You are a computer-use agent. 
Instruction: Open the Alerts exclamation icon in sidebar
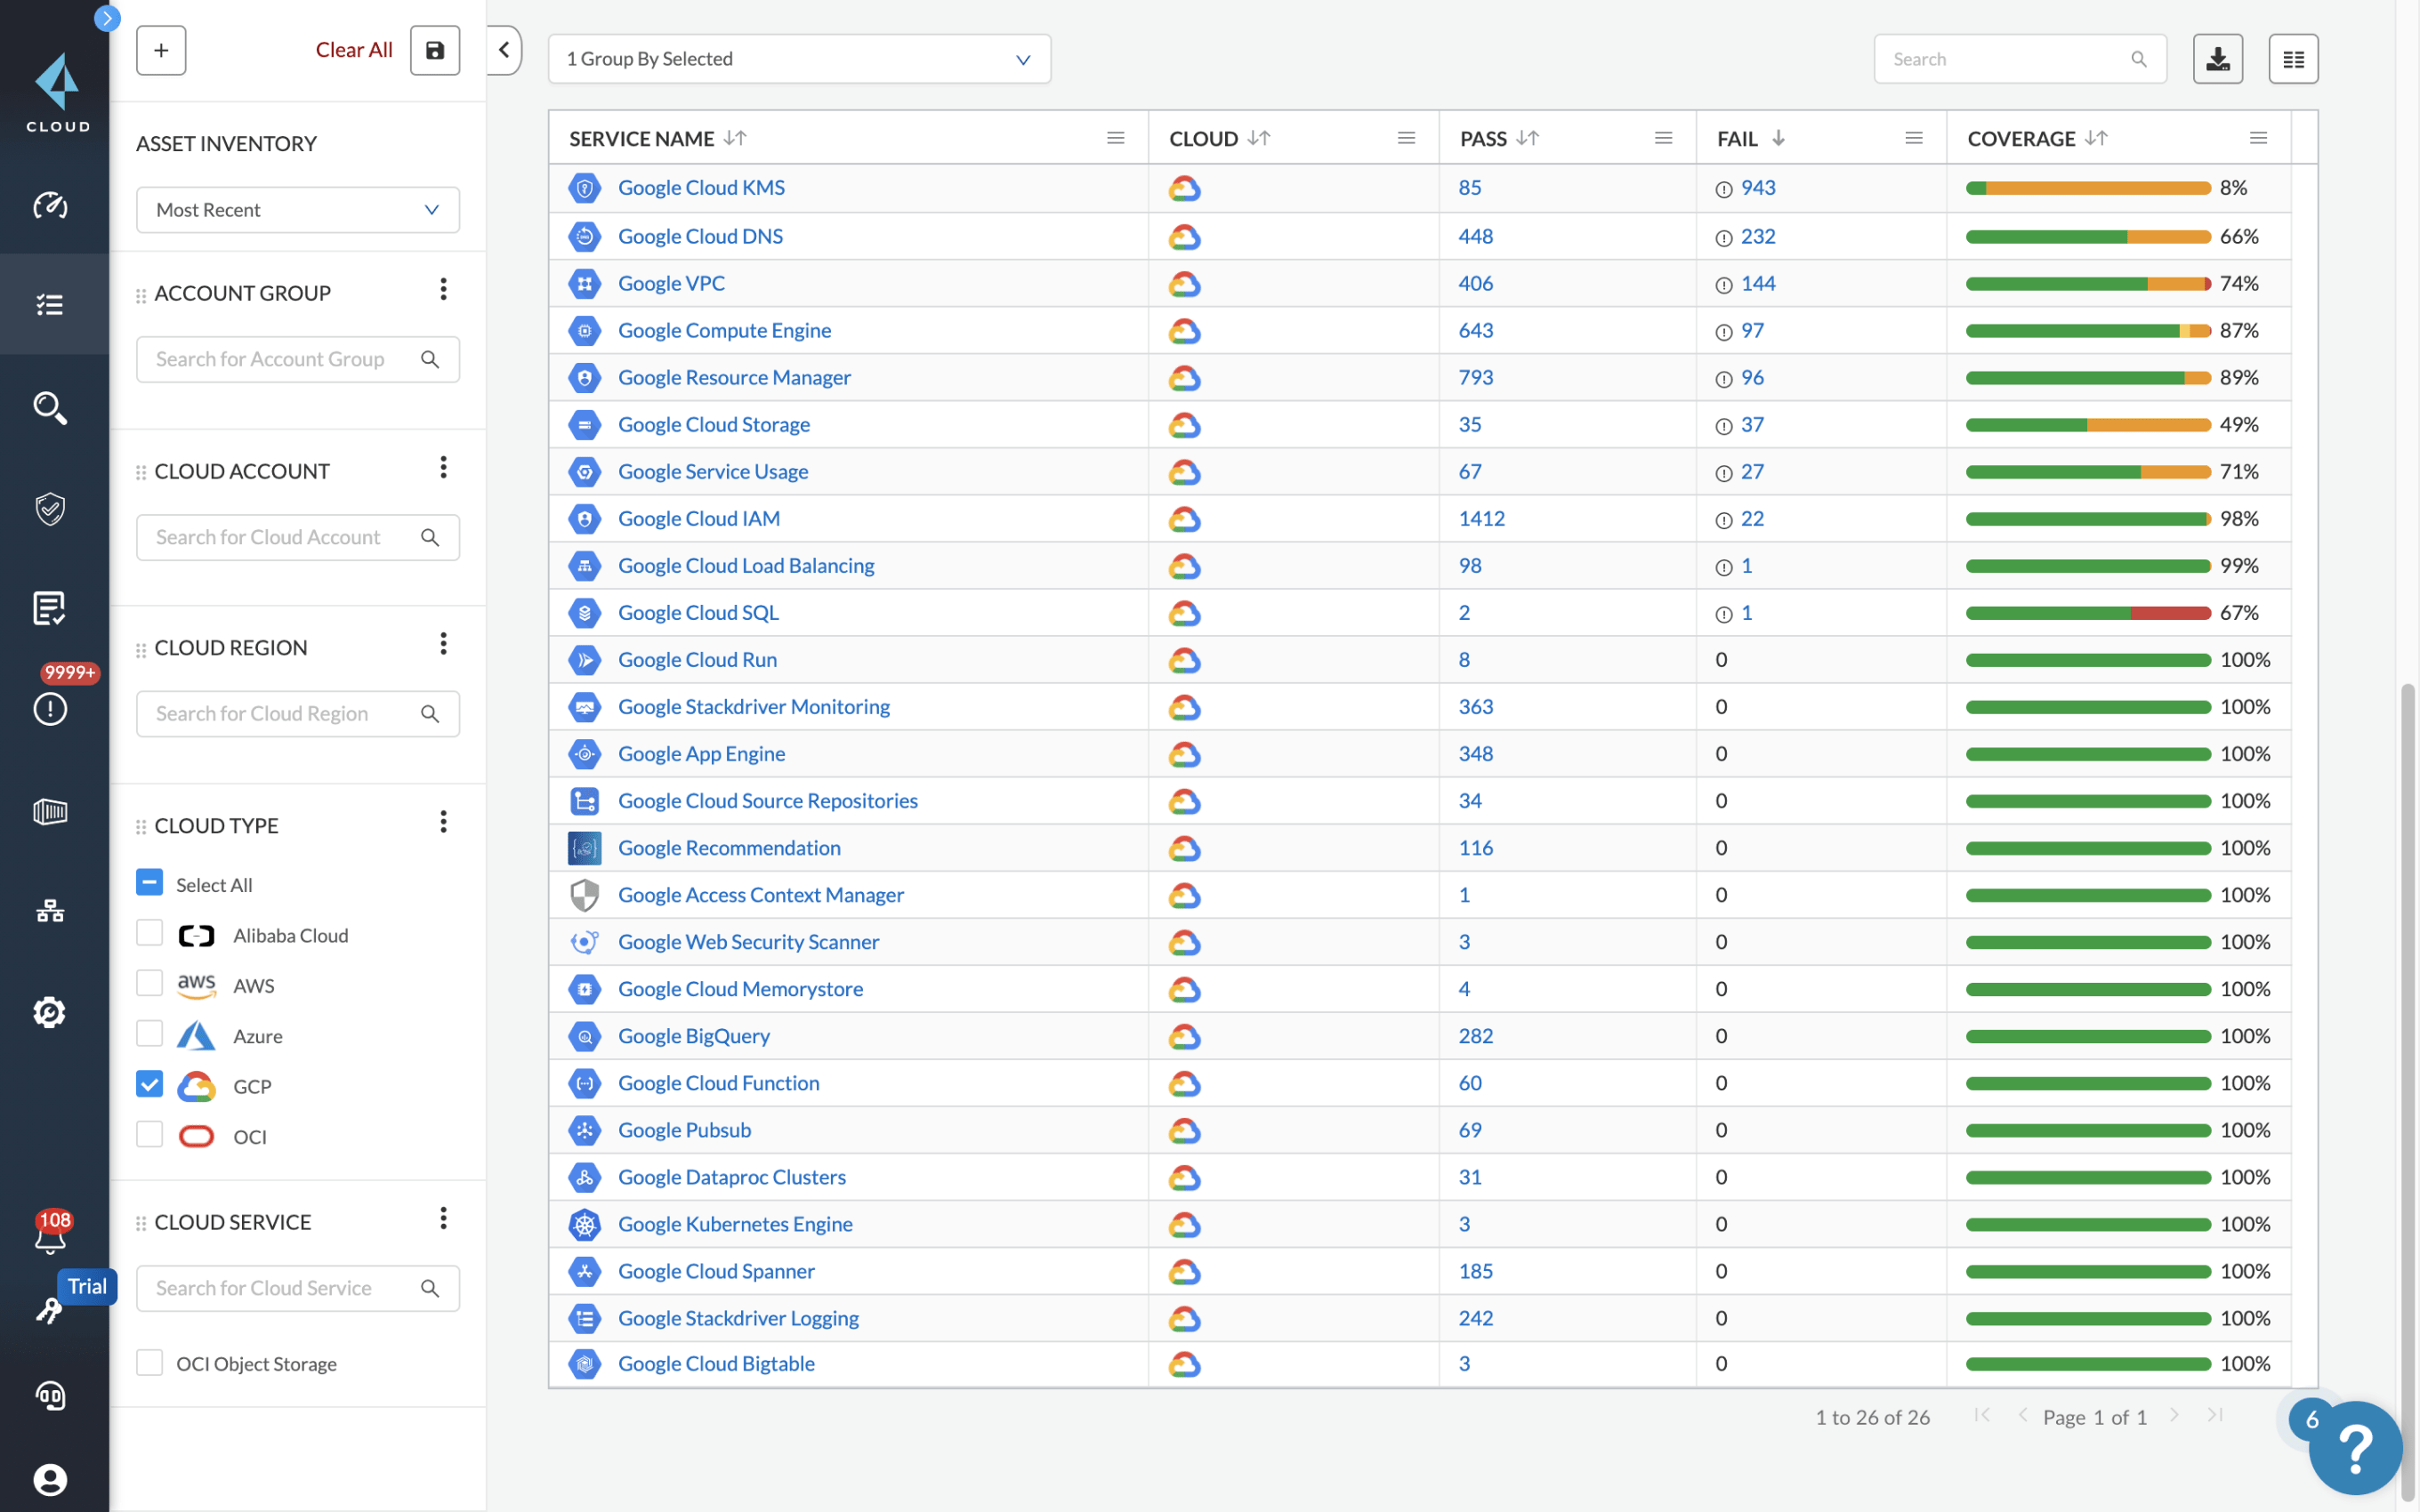point(50,709)
